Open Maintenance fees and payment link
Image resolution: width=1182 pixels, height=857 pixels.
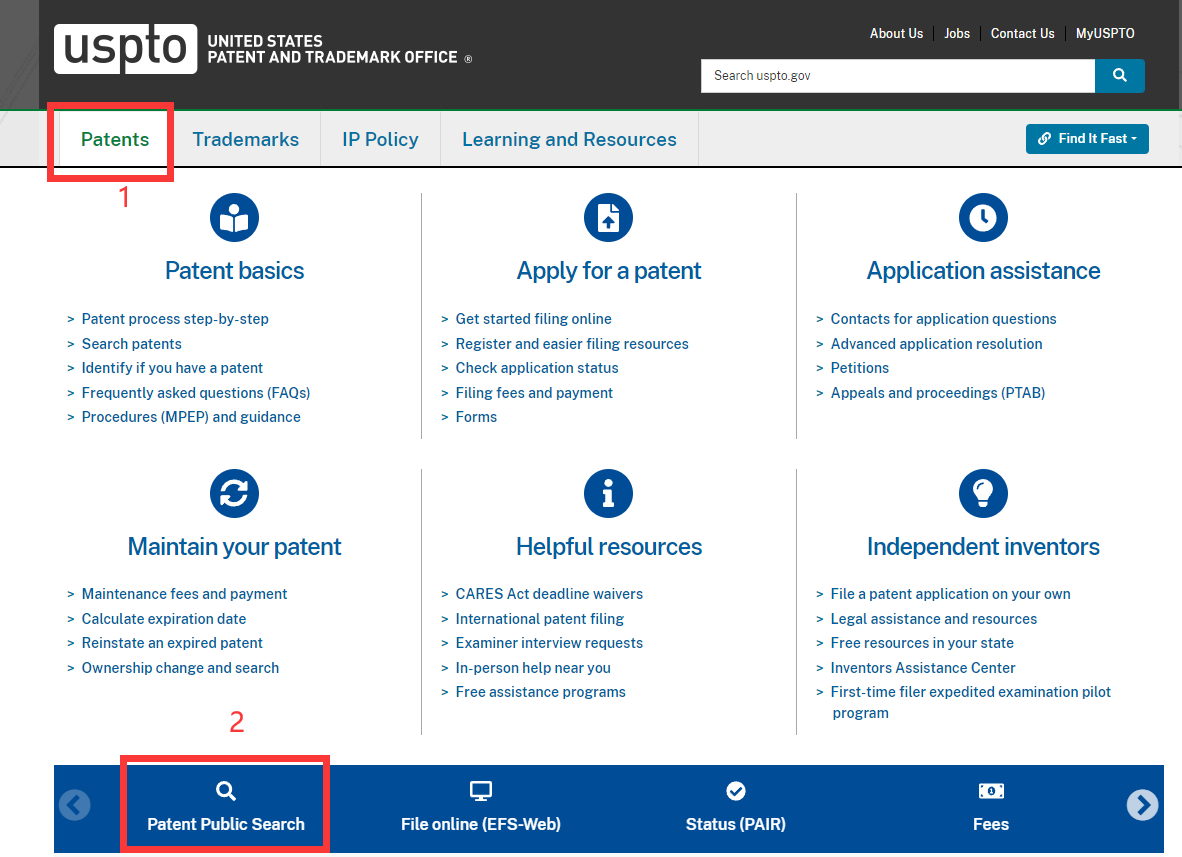coord(184,594)
